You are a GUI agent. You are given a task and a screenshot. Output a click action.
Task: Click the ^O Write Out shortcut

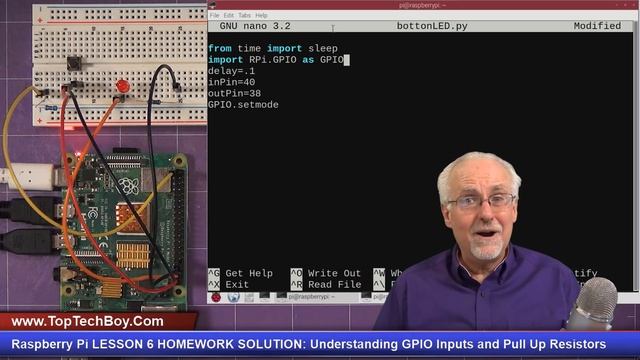click(x=326, y=273)
